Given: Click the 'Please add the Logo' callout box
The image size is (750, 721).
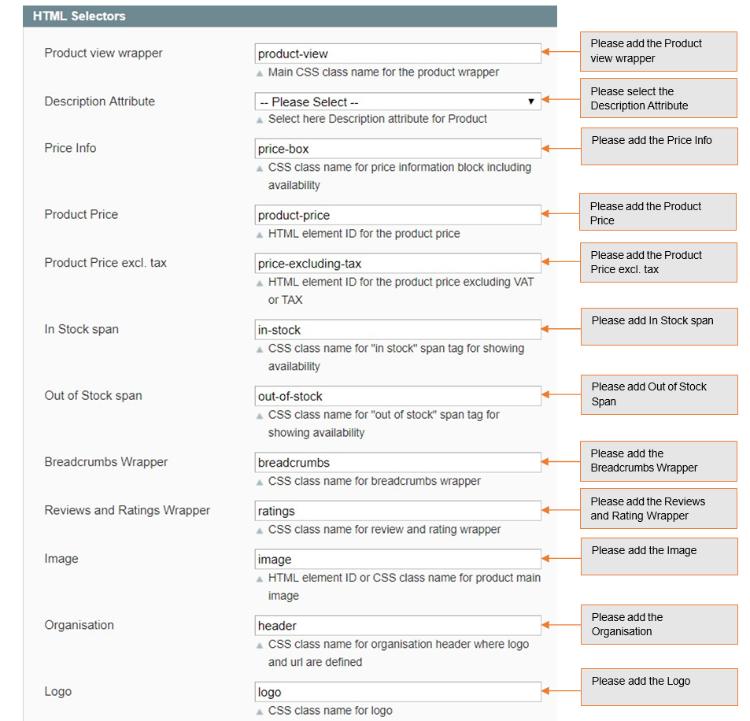Looking at the screenshot, I should (x=659, y=689).
